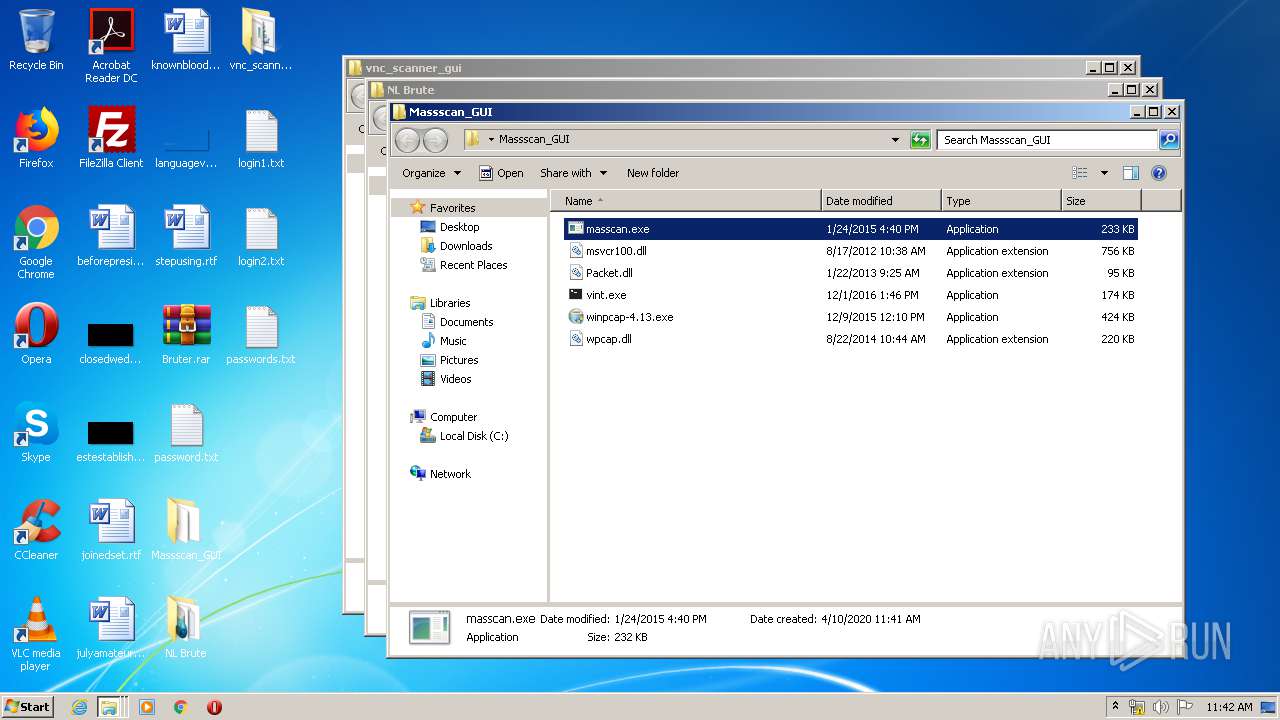Open Desktop in Favorites
Viewport: 1280px width, 720px height.
[459, 227]
